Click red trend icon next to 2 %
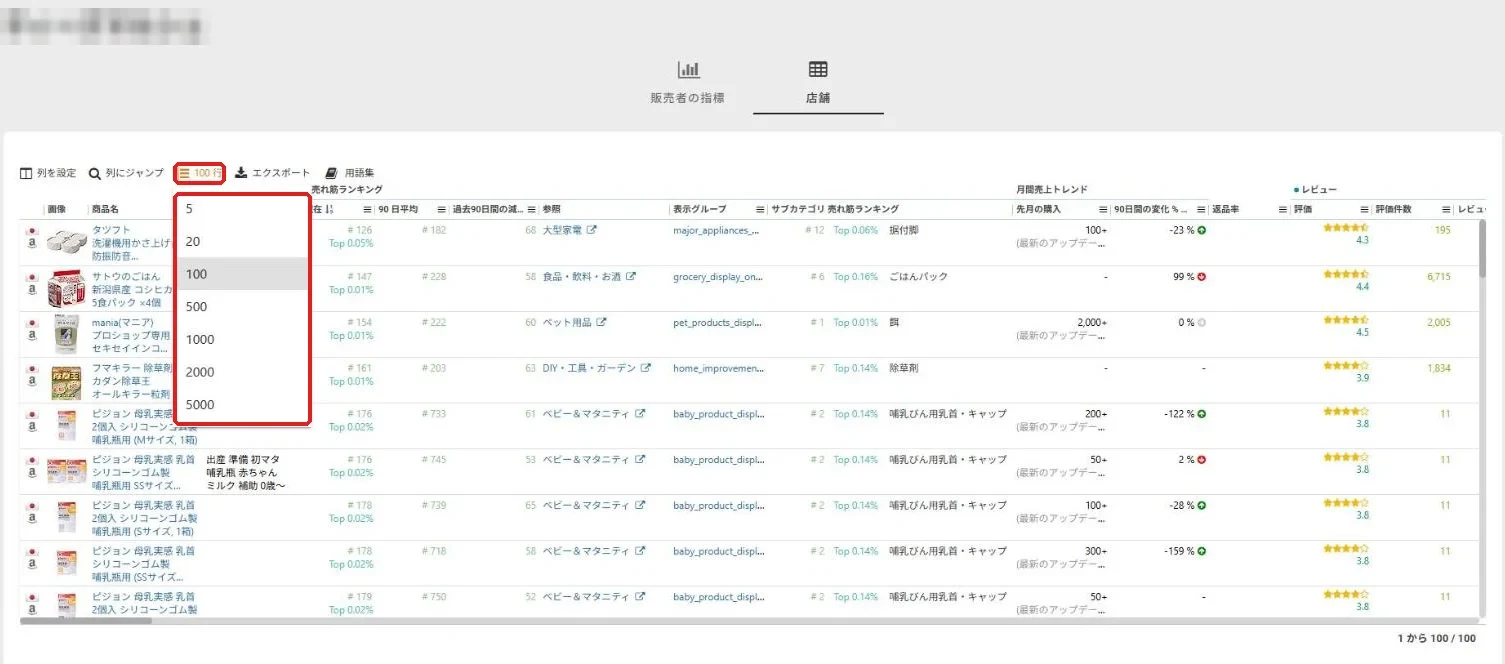1505x664 pixels. (x=1202, y=460)
